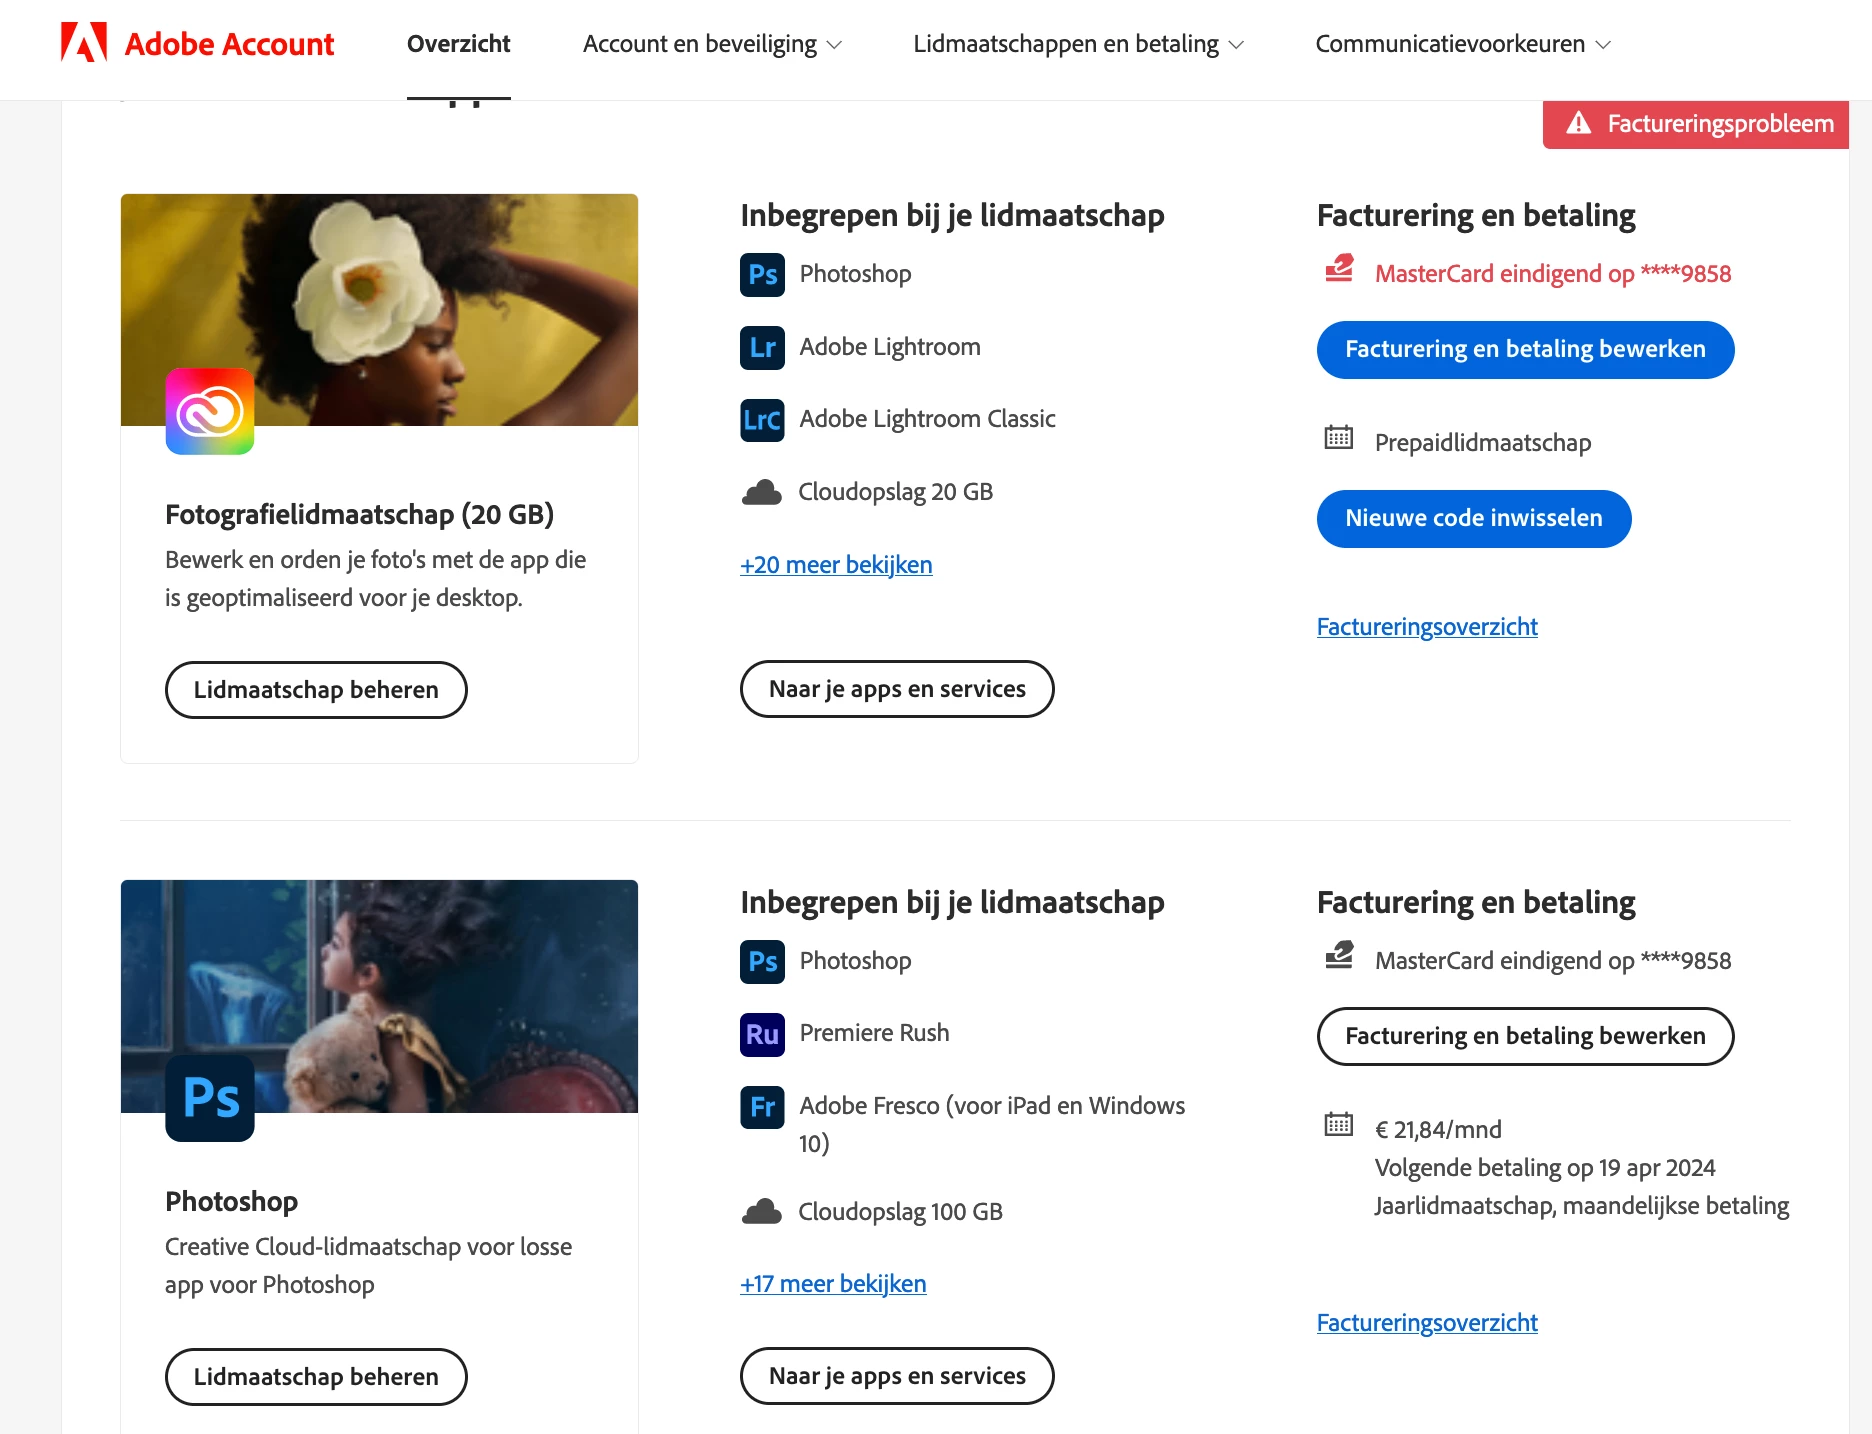The width and height of the screenshot is (1872, 1434).
Task: Click the Lightroom Classic LrC icon
Action: click(x=762, y=420)
